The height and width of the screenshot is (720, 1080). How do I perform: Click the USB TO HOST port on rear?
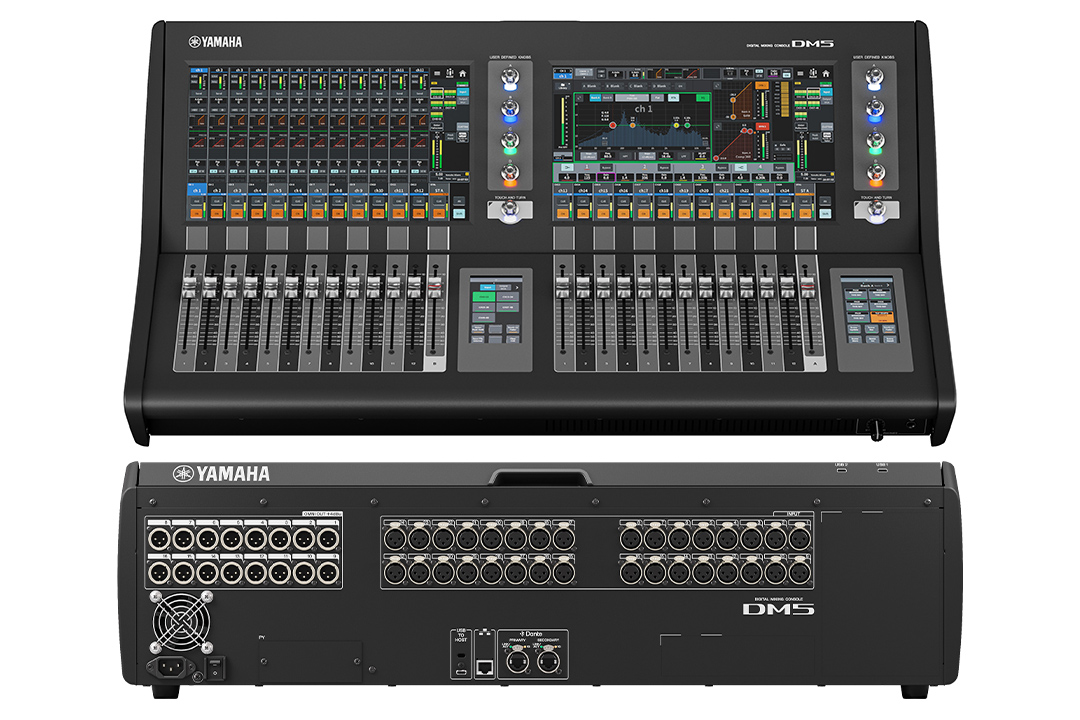[461, 672]
